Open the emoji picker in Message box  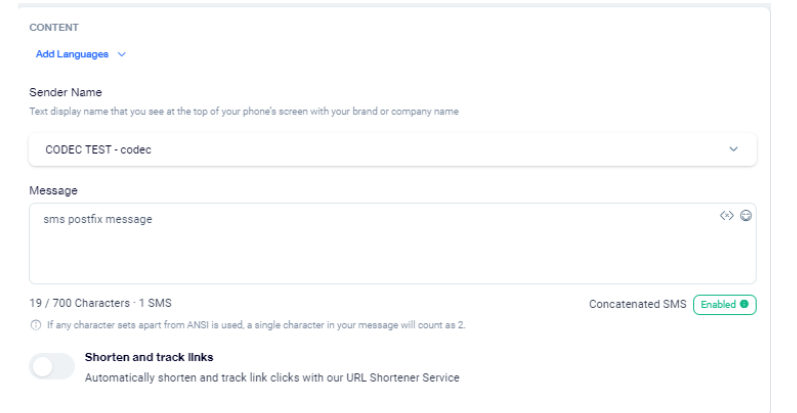tap(745, 216)
